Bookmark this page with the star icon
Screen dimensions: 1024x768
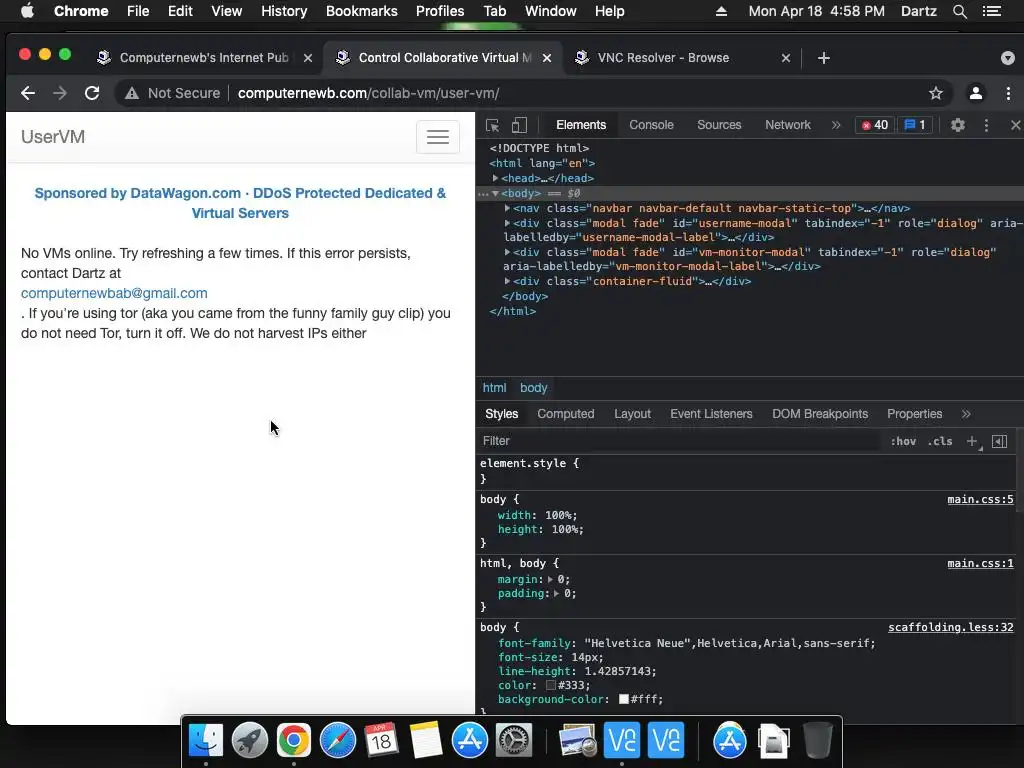(936, 93)
